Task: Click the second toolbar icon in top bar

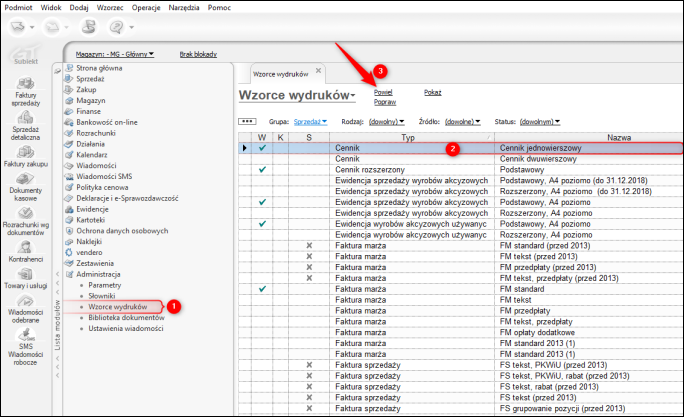Action: click(51, 27)
